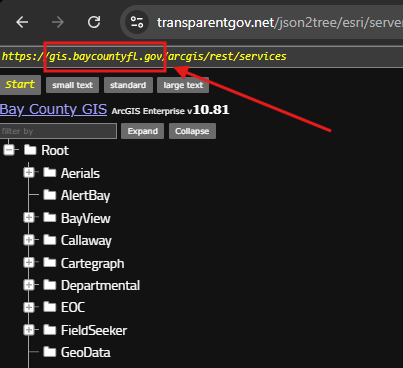Click the Cartegraph folder icon
Image resolution: width=403 pixels, height=368 pixels.
(x=50, y=262)
